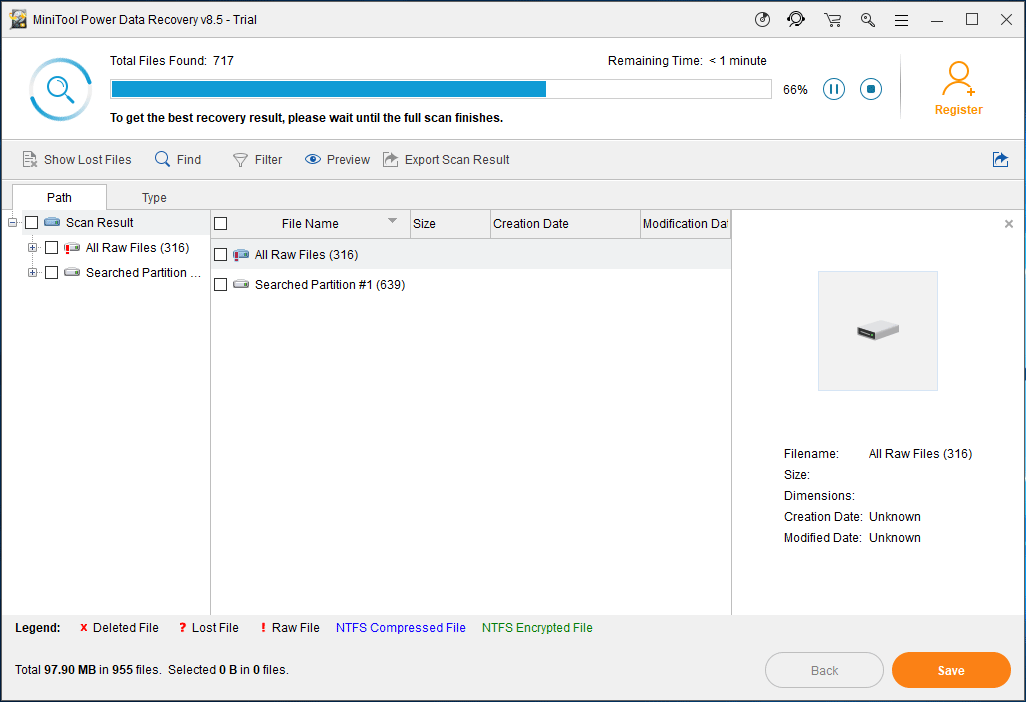Click All Raw Files list row icon
The image size is (1026, 702).
(241, 254)
